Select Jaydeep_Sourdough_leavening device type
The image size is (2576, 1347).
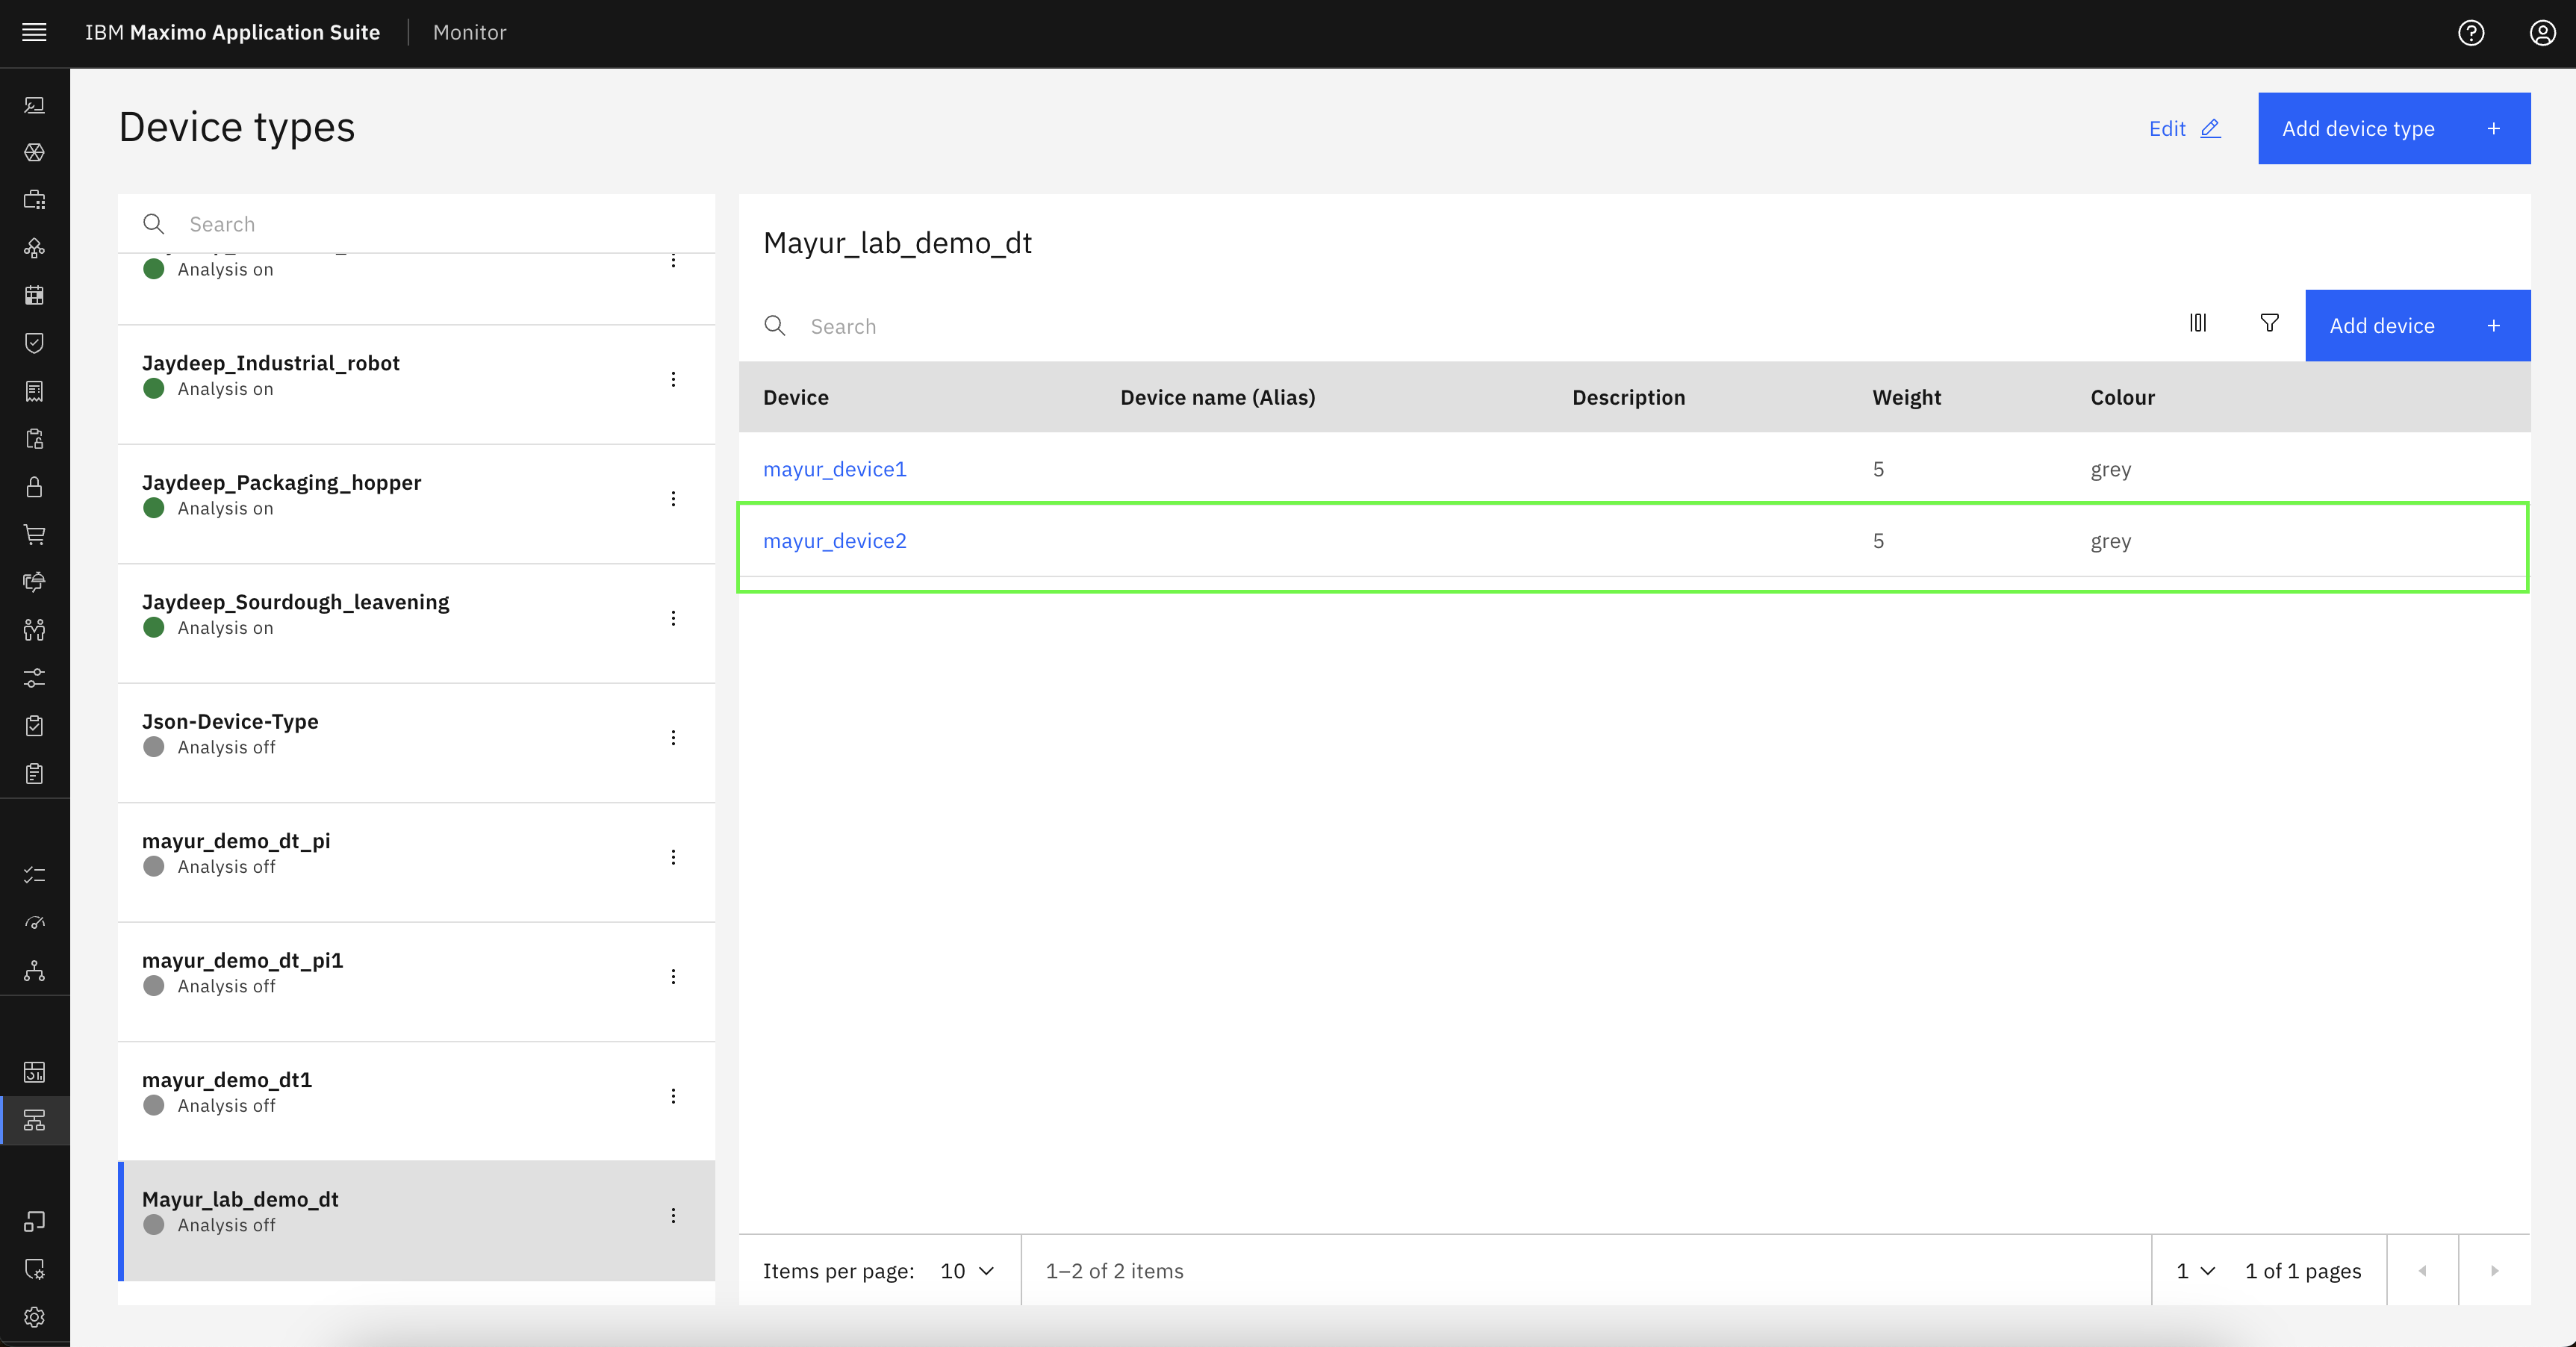click(x=416, y=623)
